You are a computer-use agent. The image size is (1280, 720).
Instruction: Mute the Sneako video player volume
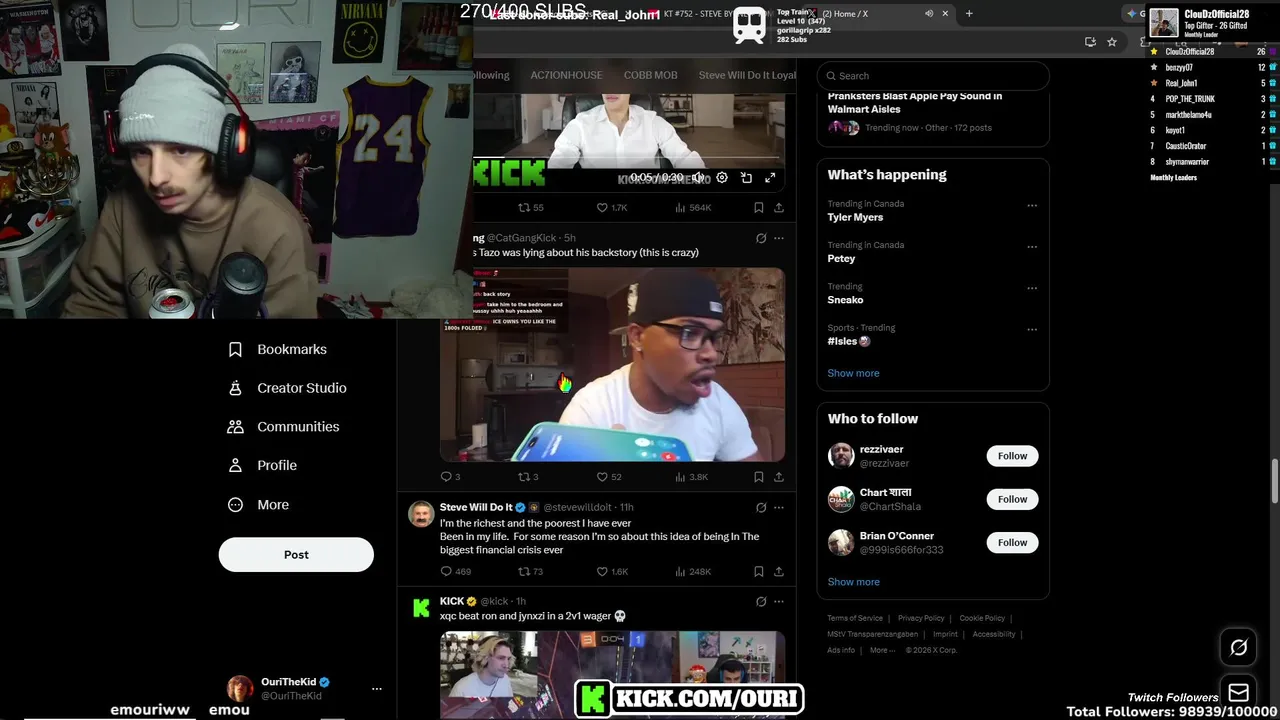698,177
